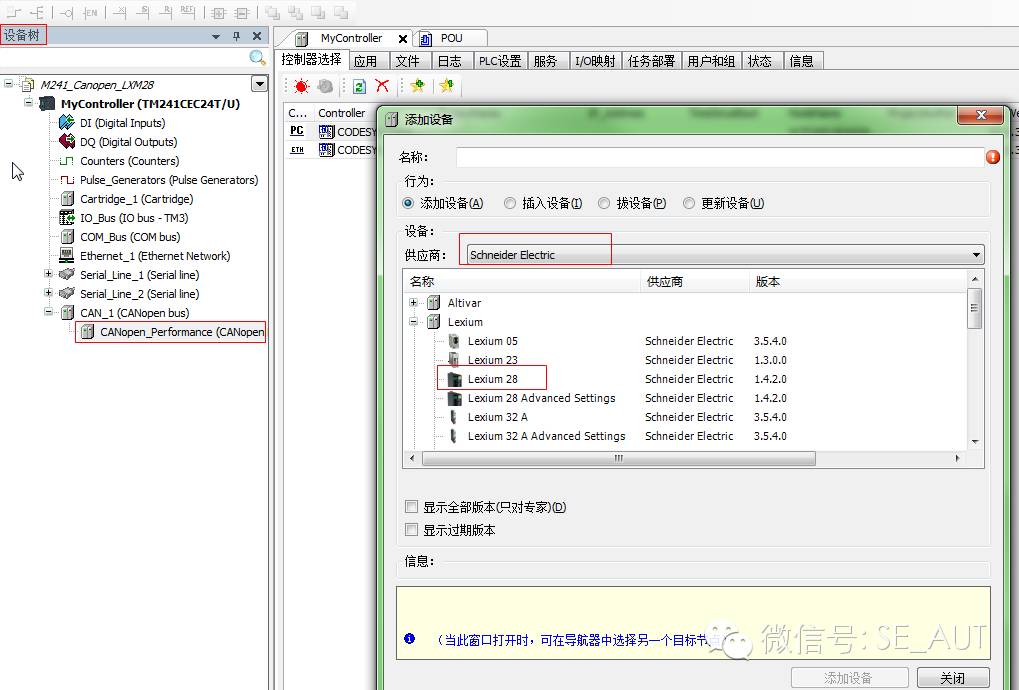Click the DQ (Digital Outputs) icon
1019x690 pixels.
click(66, 142)
